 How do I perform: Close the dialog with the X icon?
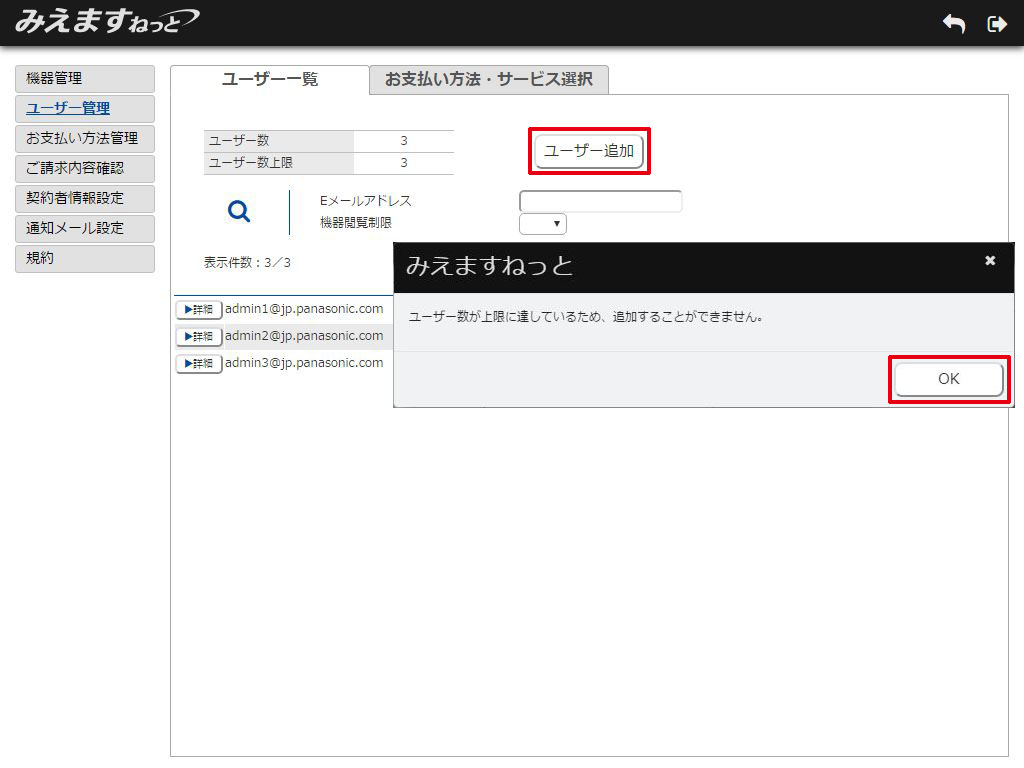point(990,261)
